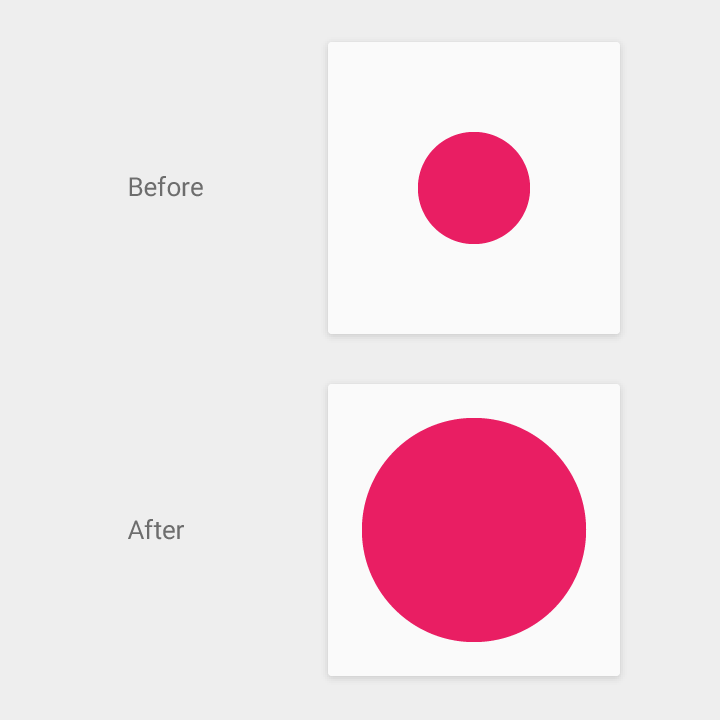The height and width of the screenshot is (720, 720).
Task: Click the center of the small pink circle
Action: 474,188
